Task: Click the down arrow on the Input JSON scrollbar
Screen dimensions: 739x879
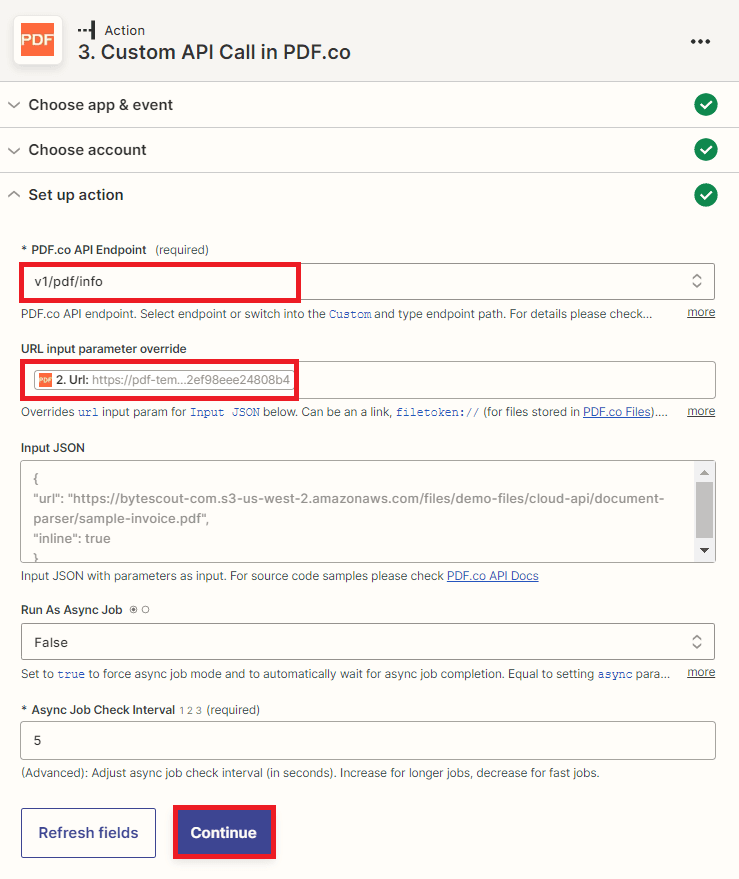Action: pyautogui.click(x=705, y=550)
